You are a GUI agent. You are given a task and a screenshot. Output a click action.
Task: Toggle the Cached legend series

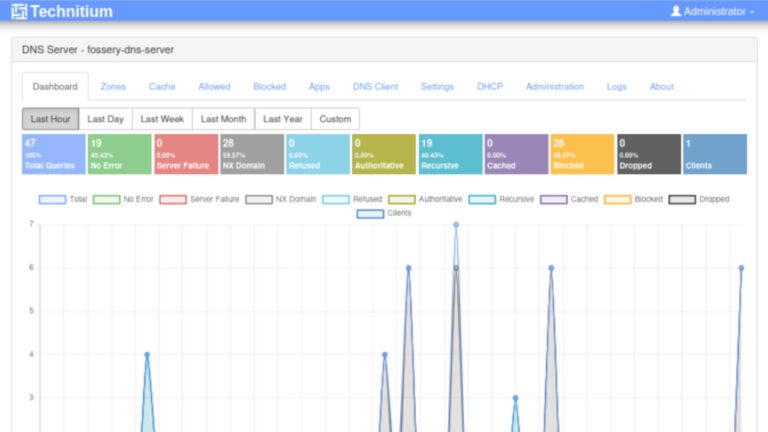569,199
